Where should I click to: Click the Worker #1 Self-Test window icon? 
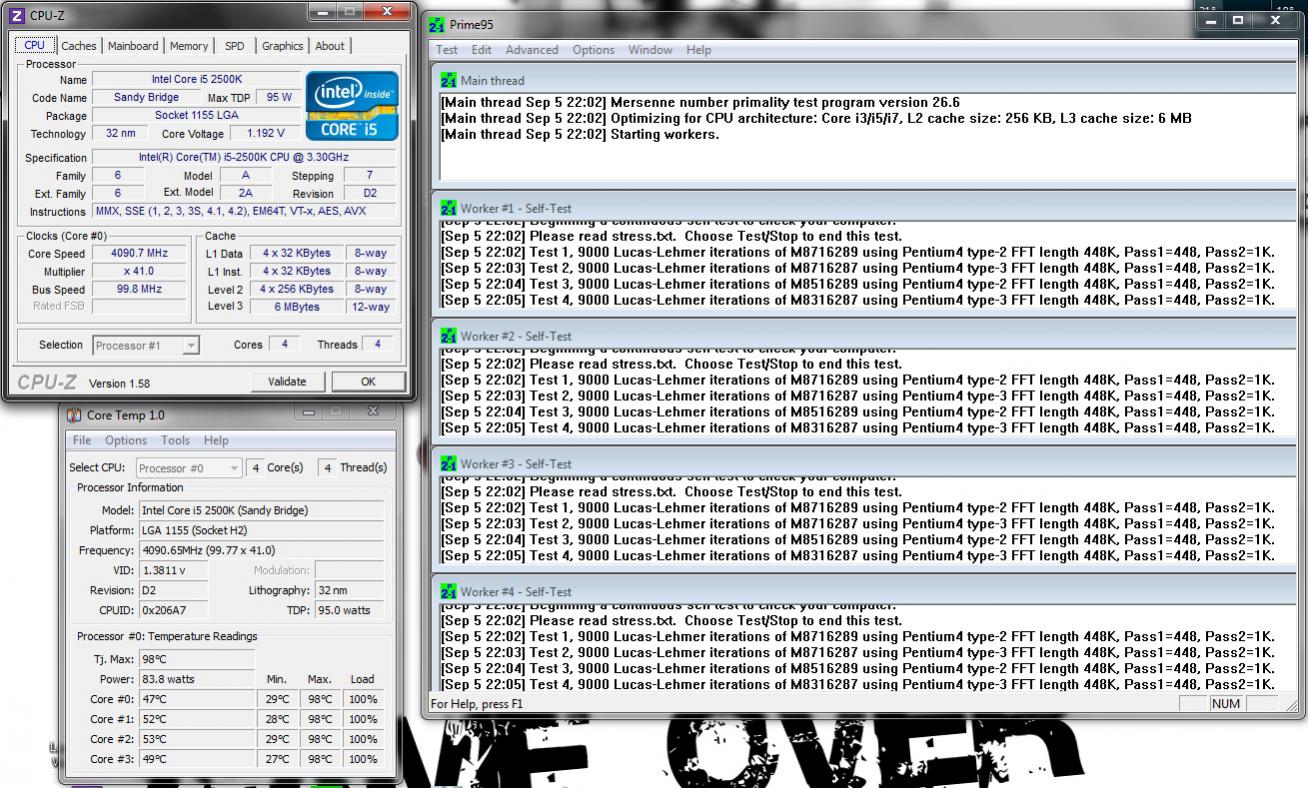[x=449, y=208]
